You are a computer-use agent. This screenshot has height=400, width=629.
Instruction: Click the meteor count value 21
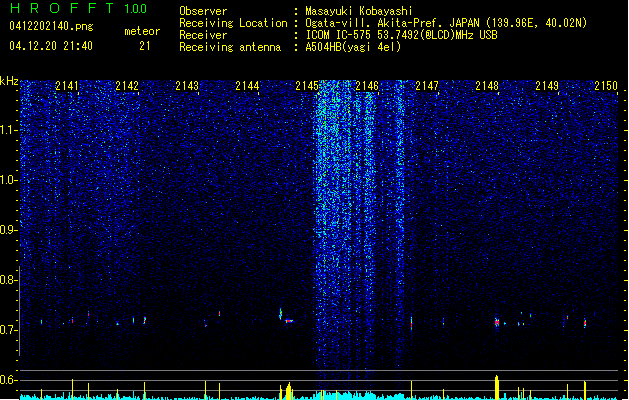pos(145,46)
